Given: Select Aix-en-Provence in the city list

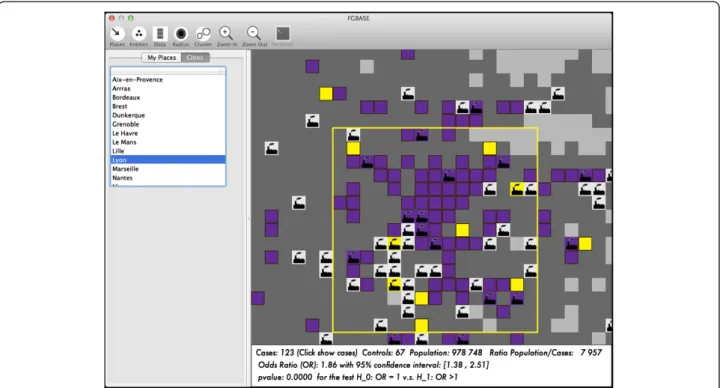Looking at the screenshot, I should coord(168,79).
